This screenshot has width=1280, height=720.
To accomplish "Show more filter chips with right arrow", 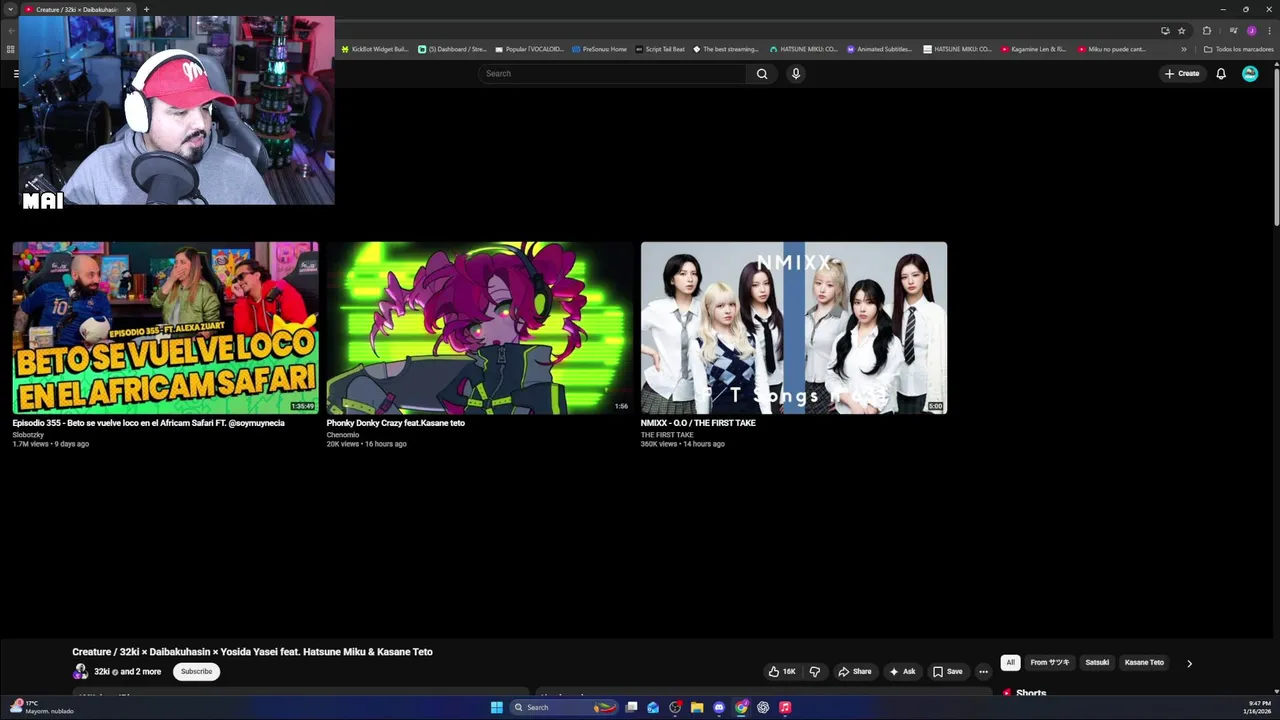I will pos(1189,663).
